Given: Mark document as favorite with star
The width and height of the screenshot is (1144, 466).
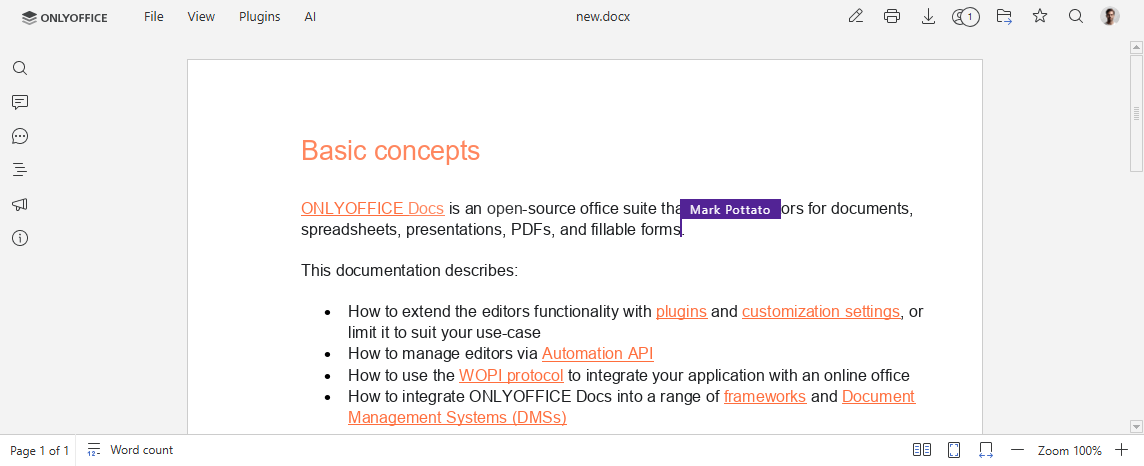Looking at the screenshot, I should tap(1040, 17).
